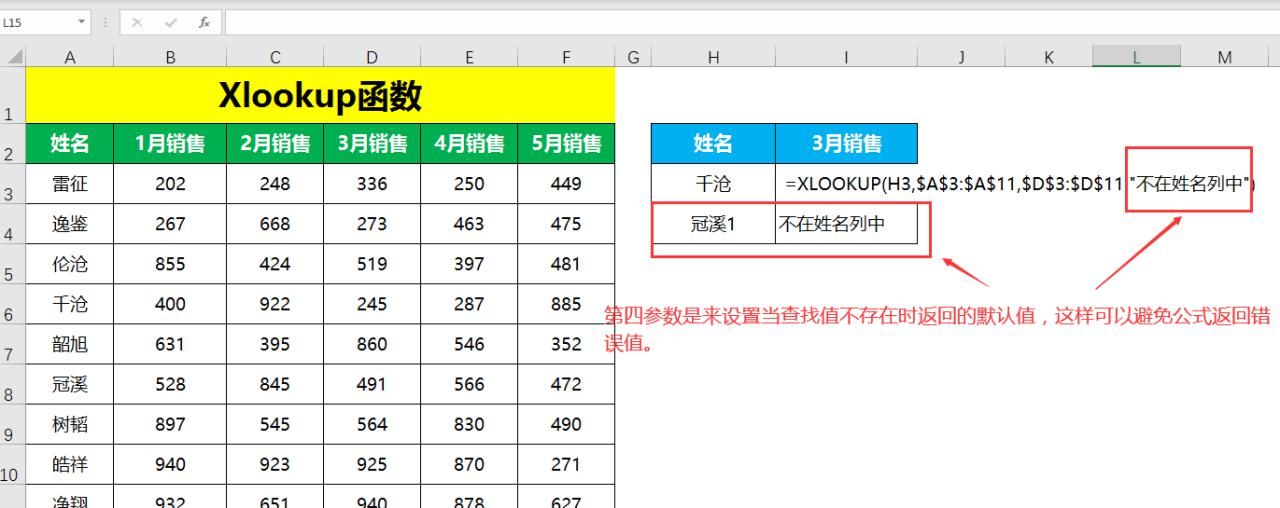Click the Select All corner triangle
This screenshot has height=508, width=1280.
point(13,58)
